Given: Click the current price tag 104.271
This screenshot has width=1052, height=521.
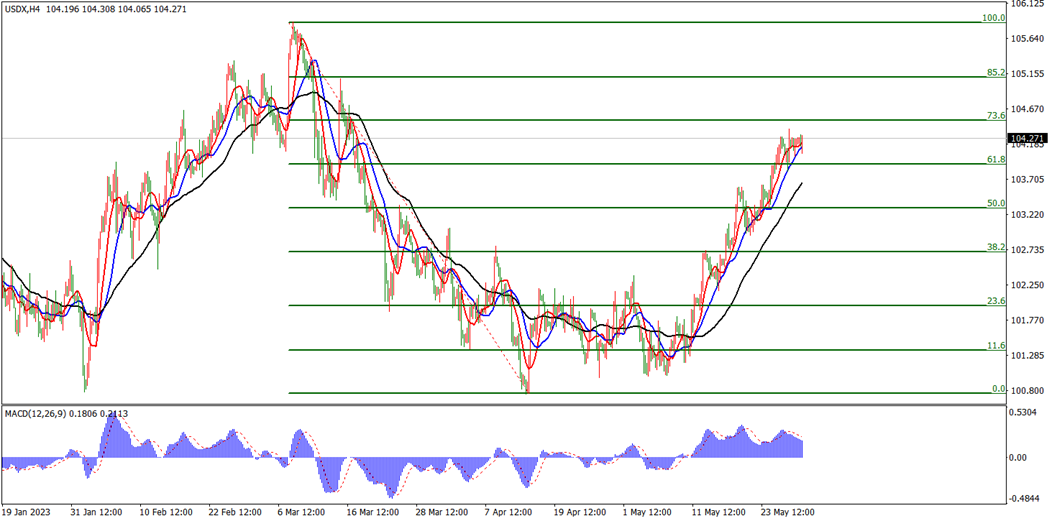Looking at the screenshot, I should pos(1028,138).
